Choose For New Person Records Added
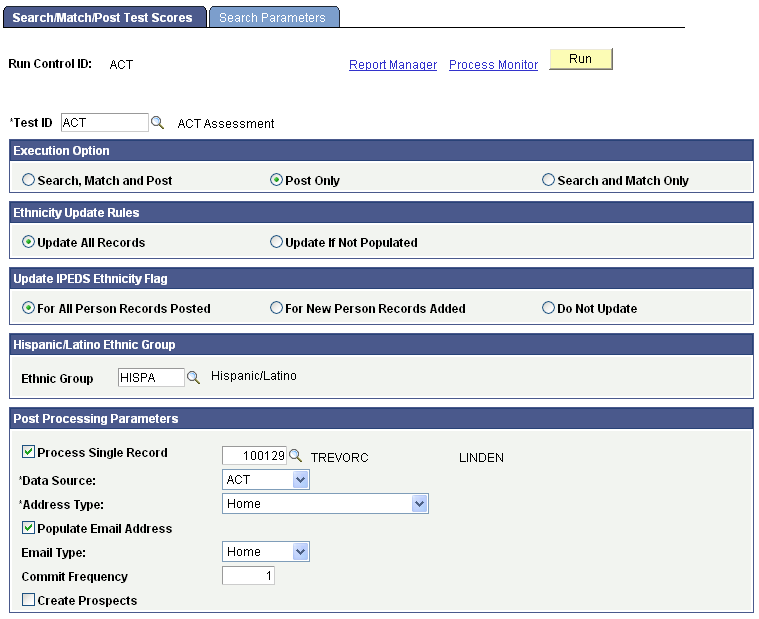Screen dimensions: 759x619 coord(276,308)
